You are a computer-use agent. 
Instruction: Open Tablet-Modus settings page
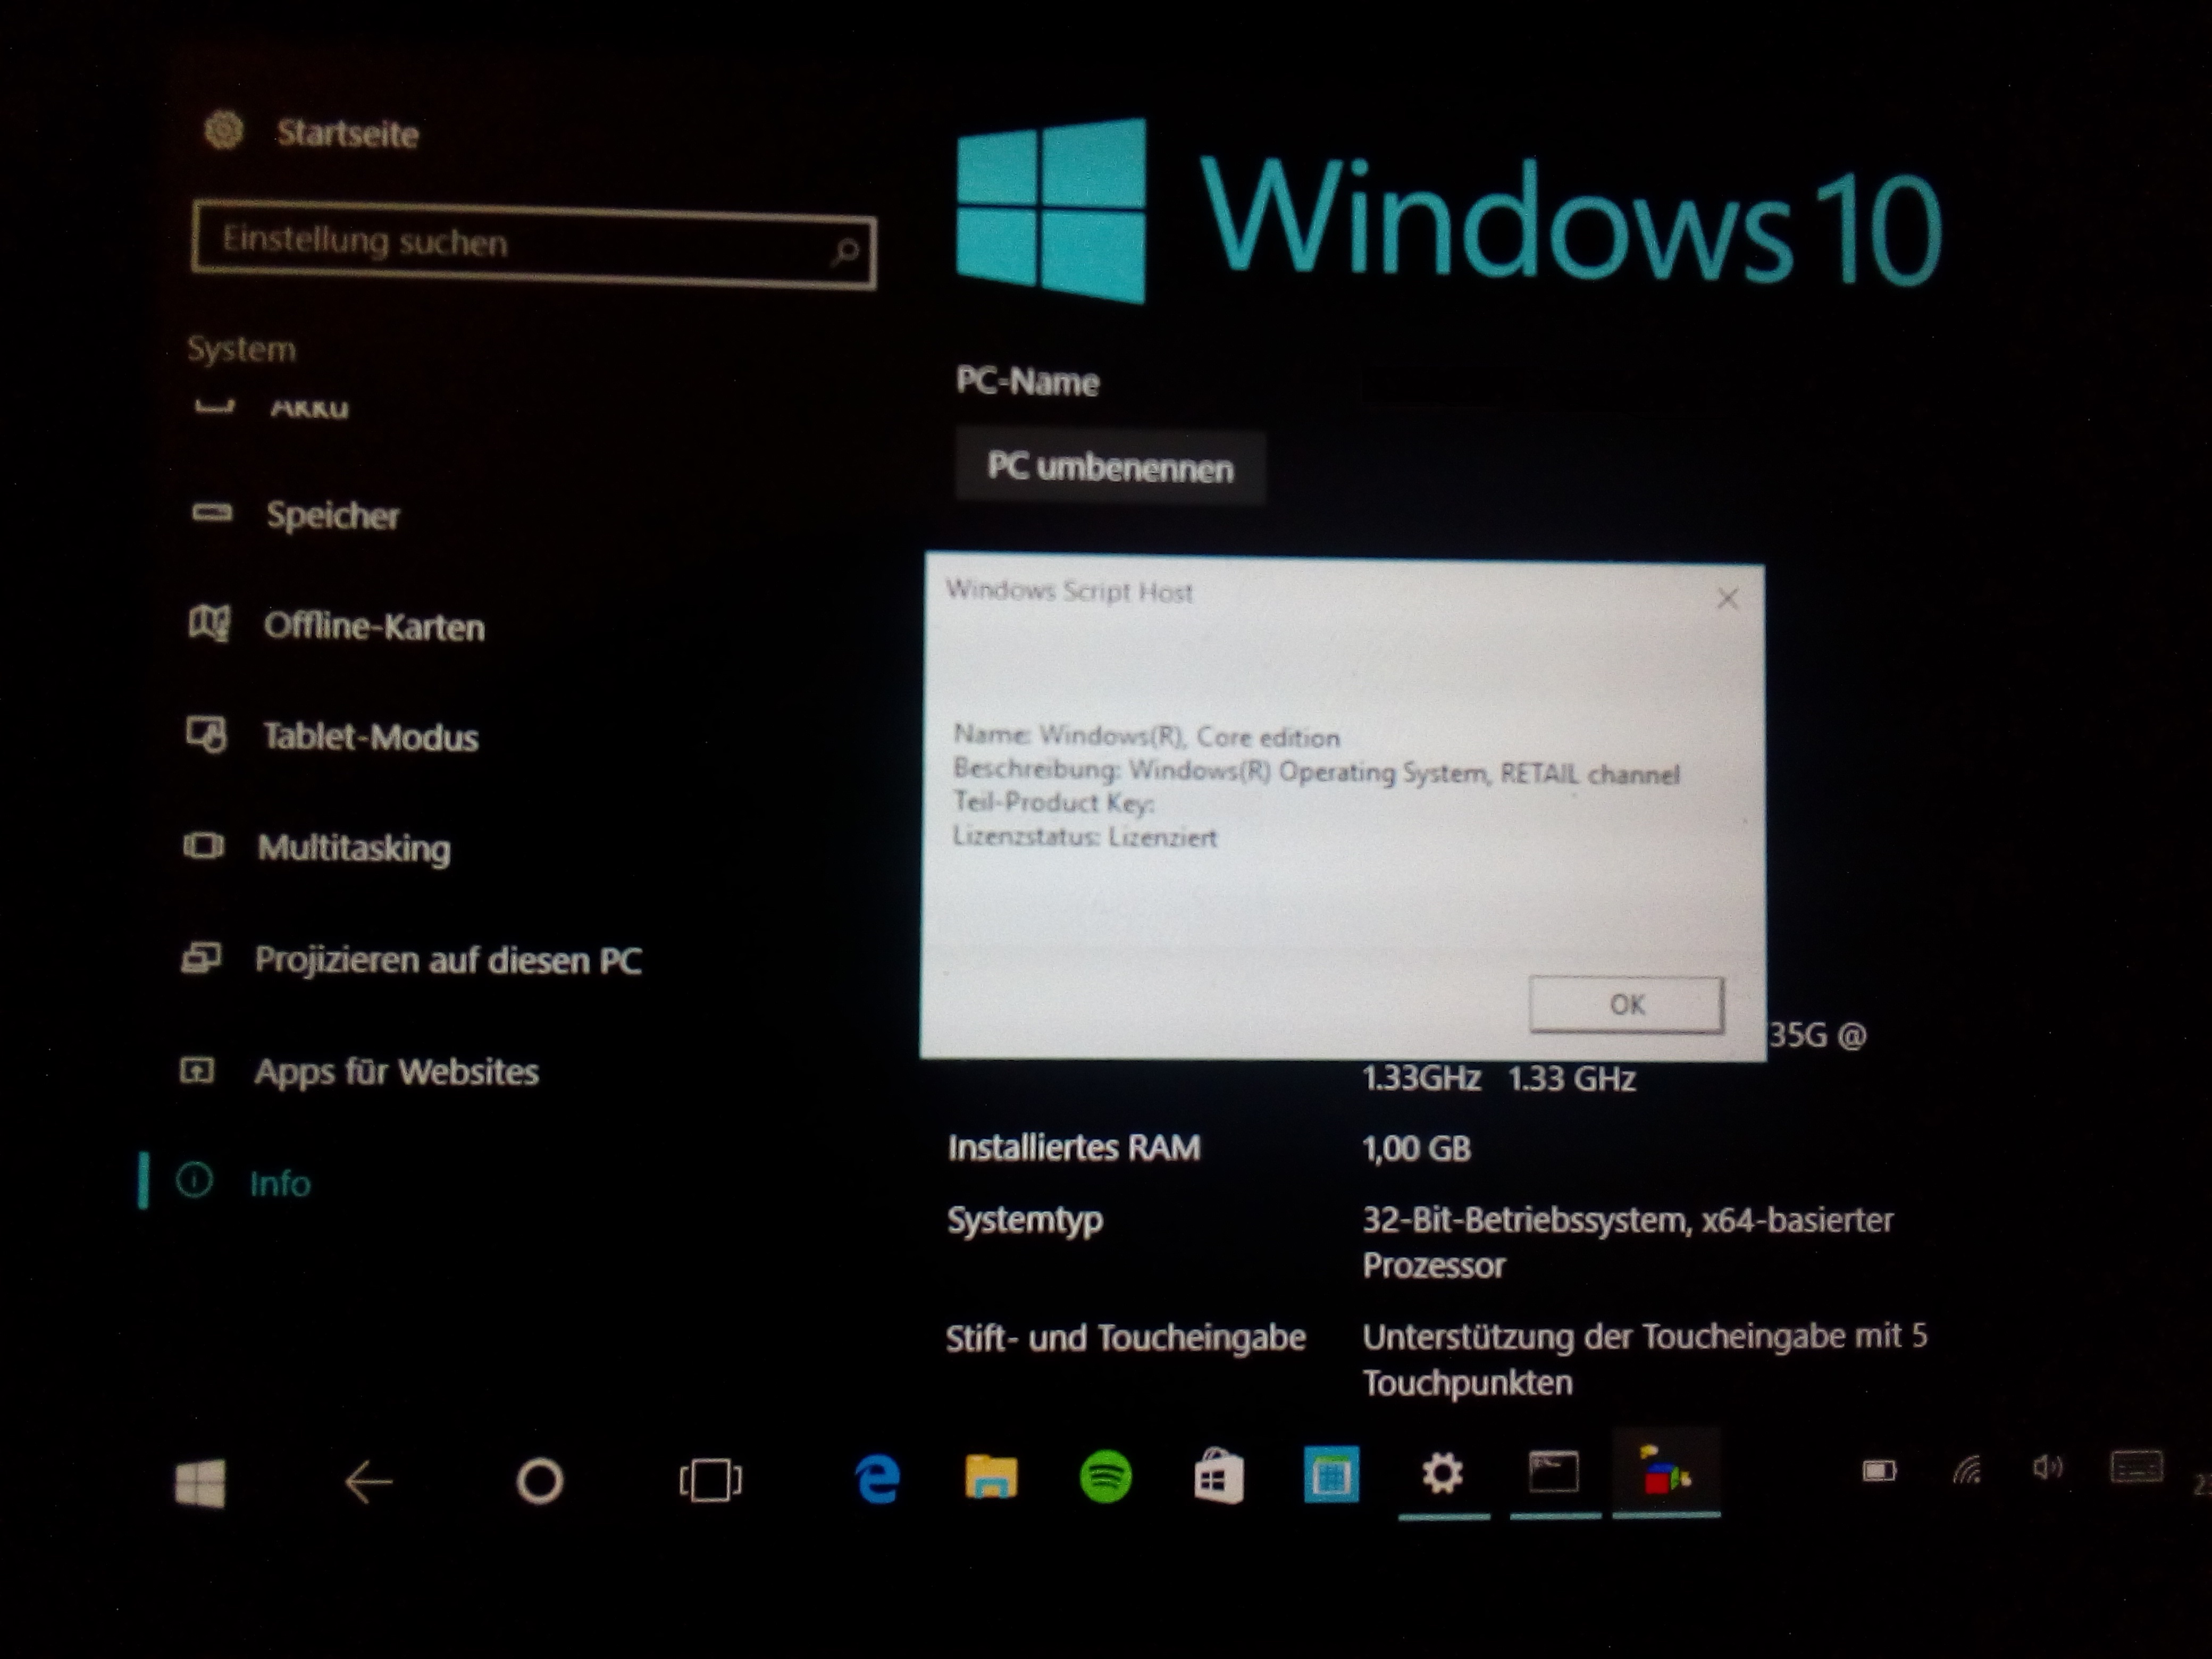pyautogui.click(x=370, y=737)
